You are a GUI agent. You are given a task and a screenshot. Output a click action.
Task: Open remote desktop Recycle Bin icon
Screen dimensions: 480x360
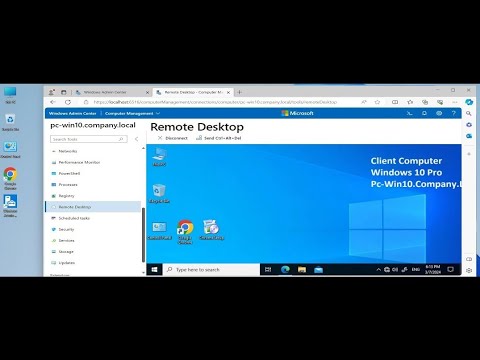(159, 193)
